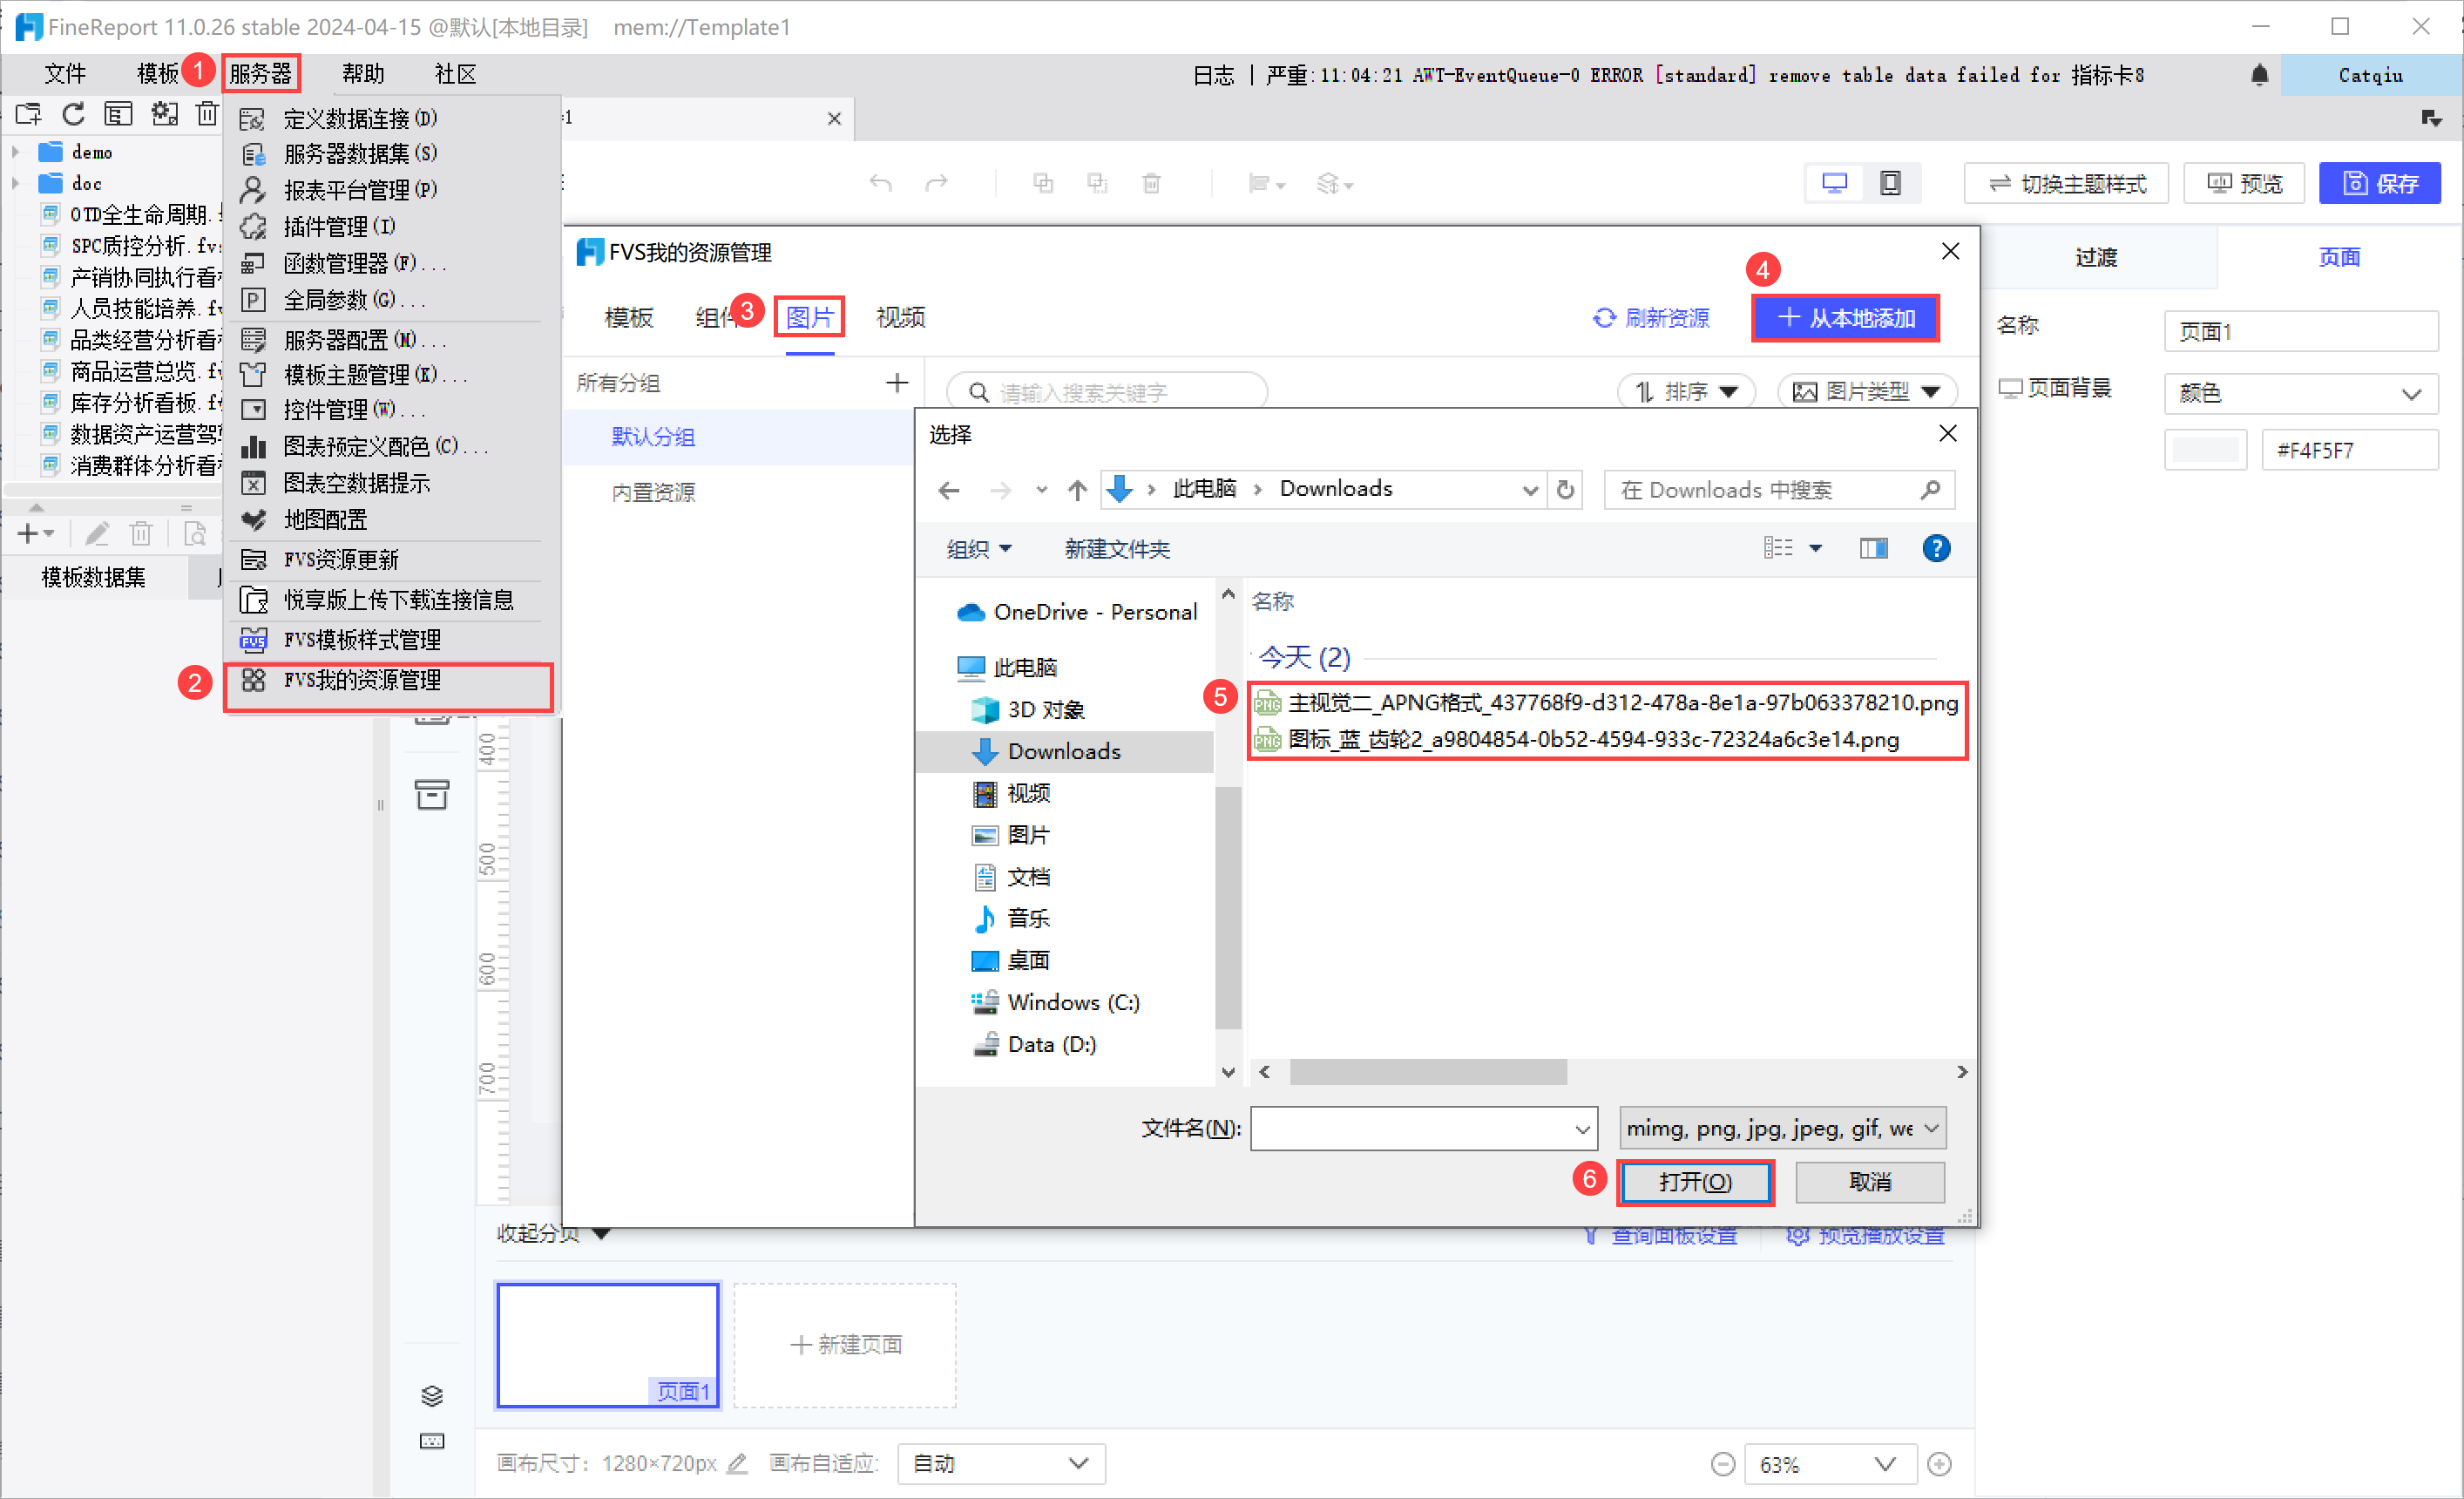
Task: Click the refresh button beside the path bar
Action: [x=1565, y=490]
